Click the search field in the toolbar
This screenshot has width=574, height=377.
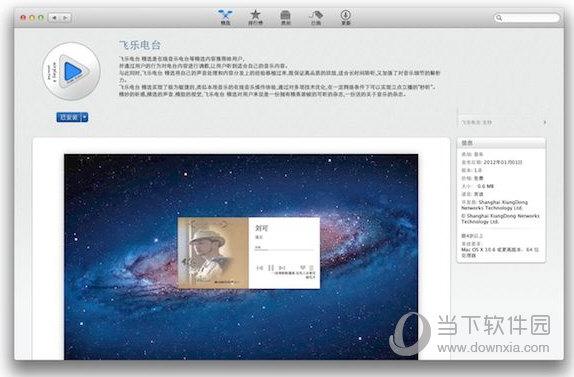pos(526,18)
